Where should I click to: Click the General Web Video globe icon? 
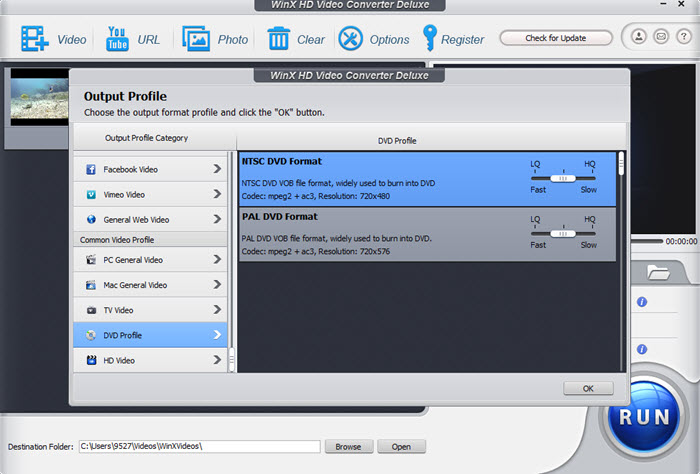(91, 220)
